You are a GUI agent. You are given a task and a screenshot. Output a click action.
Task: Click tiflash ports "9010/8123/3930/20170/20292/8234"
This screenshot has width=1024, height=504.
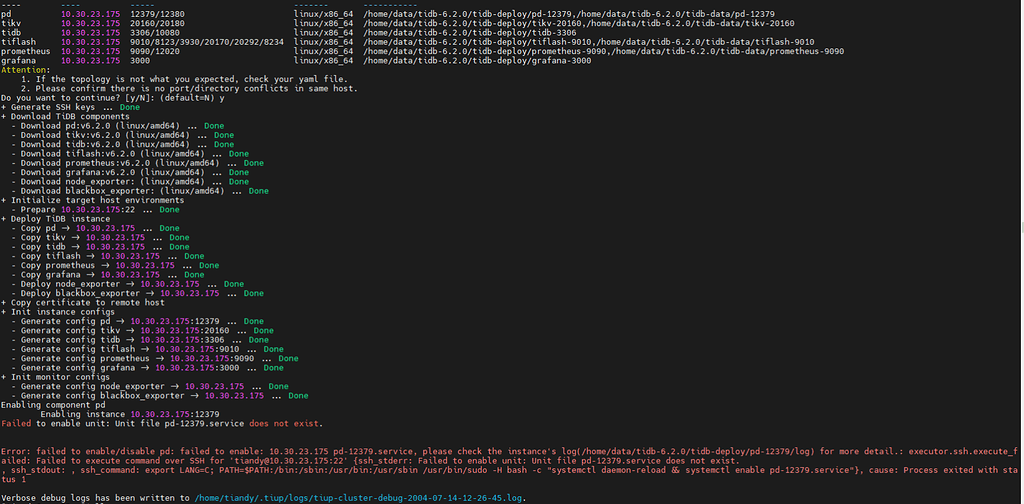point(207,42)
